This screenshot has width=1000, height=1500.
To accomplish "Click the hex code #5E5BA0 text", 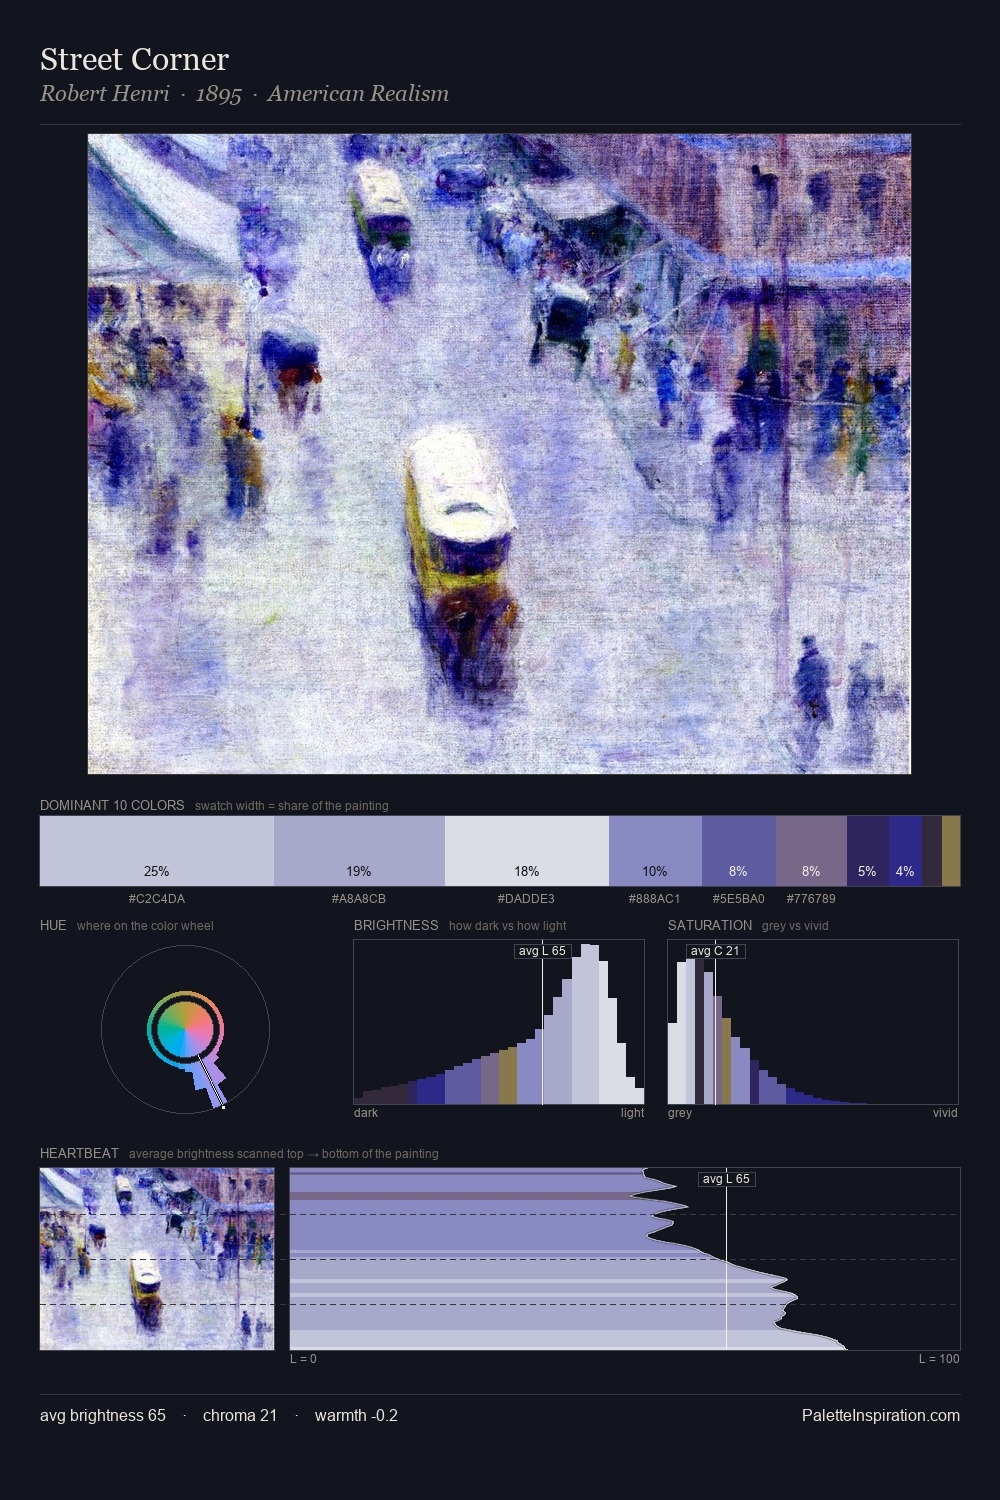I will click(x=739, y=899).
